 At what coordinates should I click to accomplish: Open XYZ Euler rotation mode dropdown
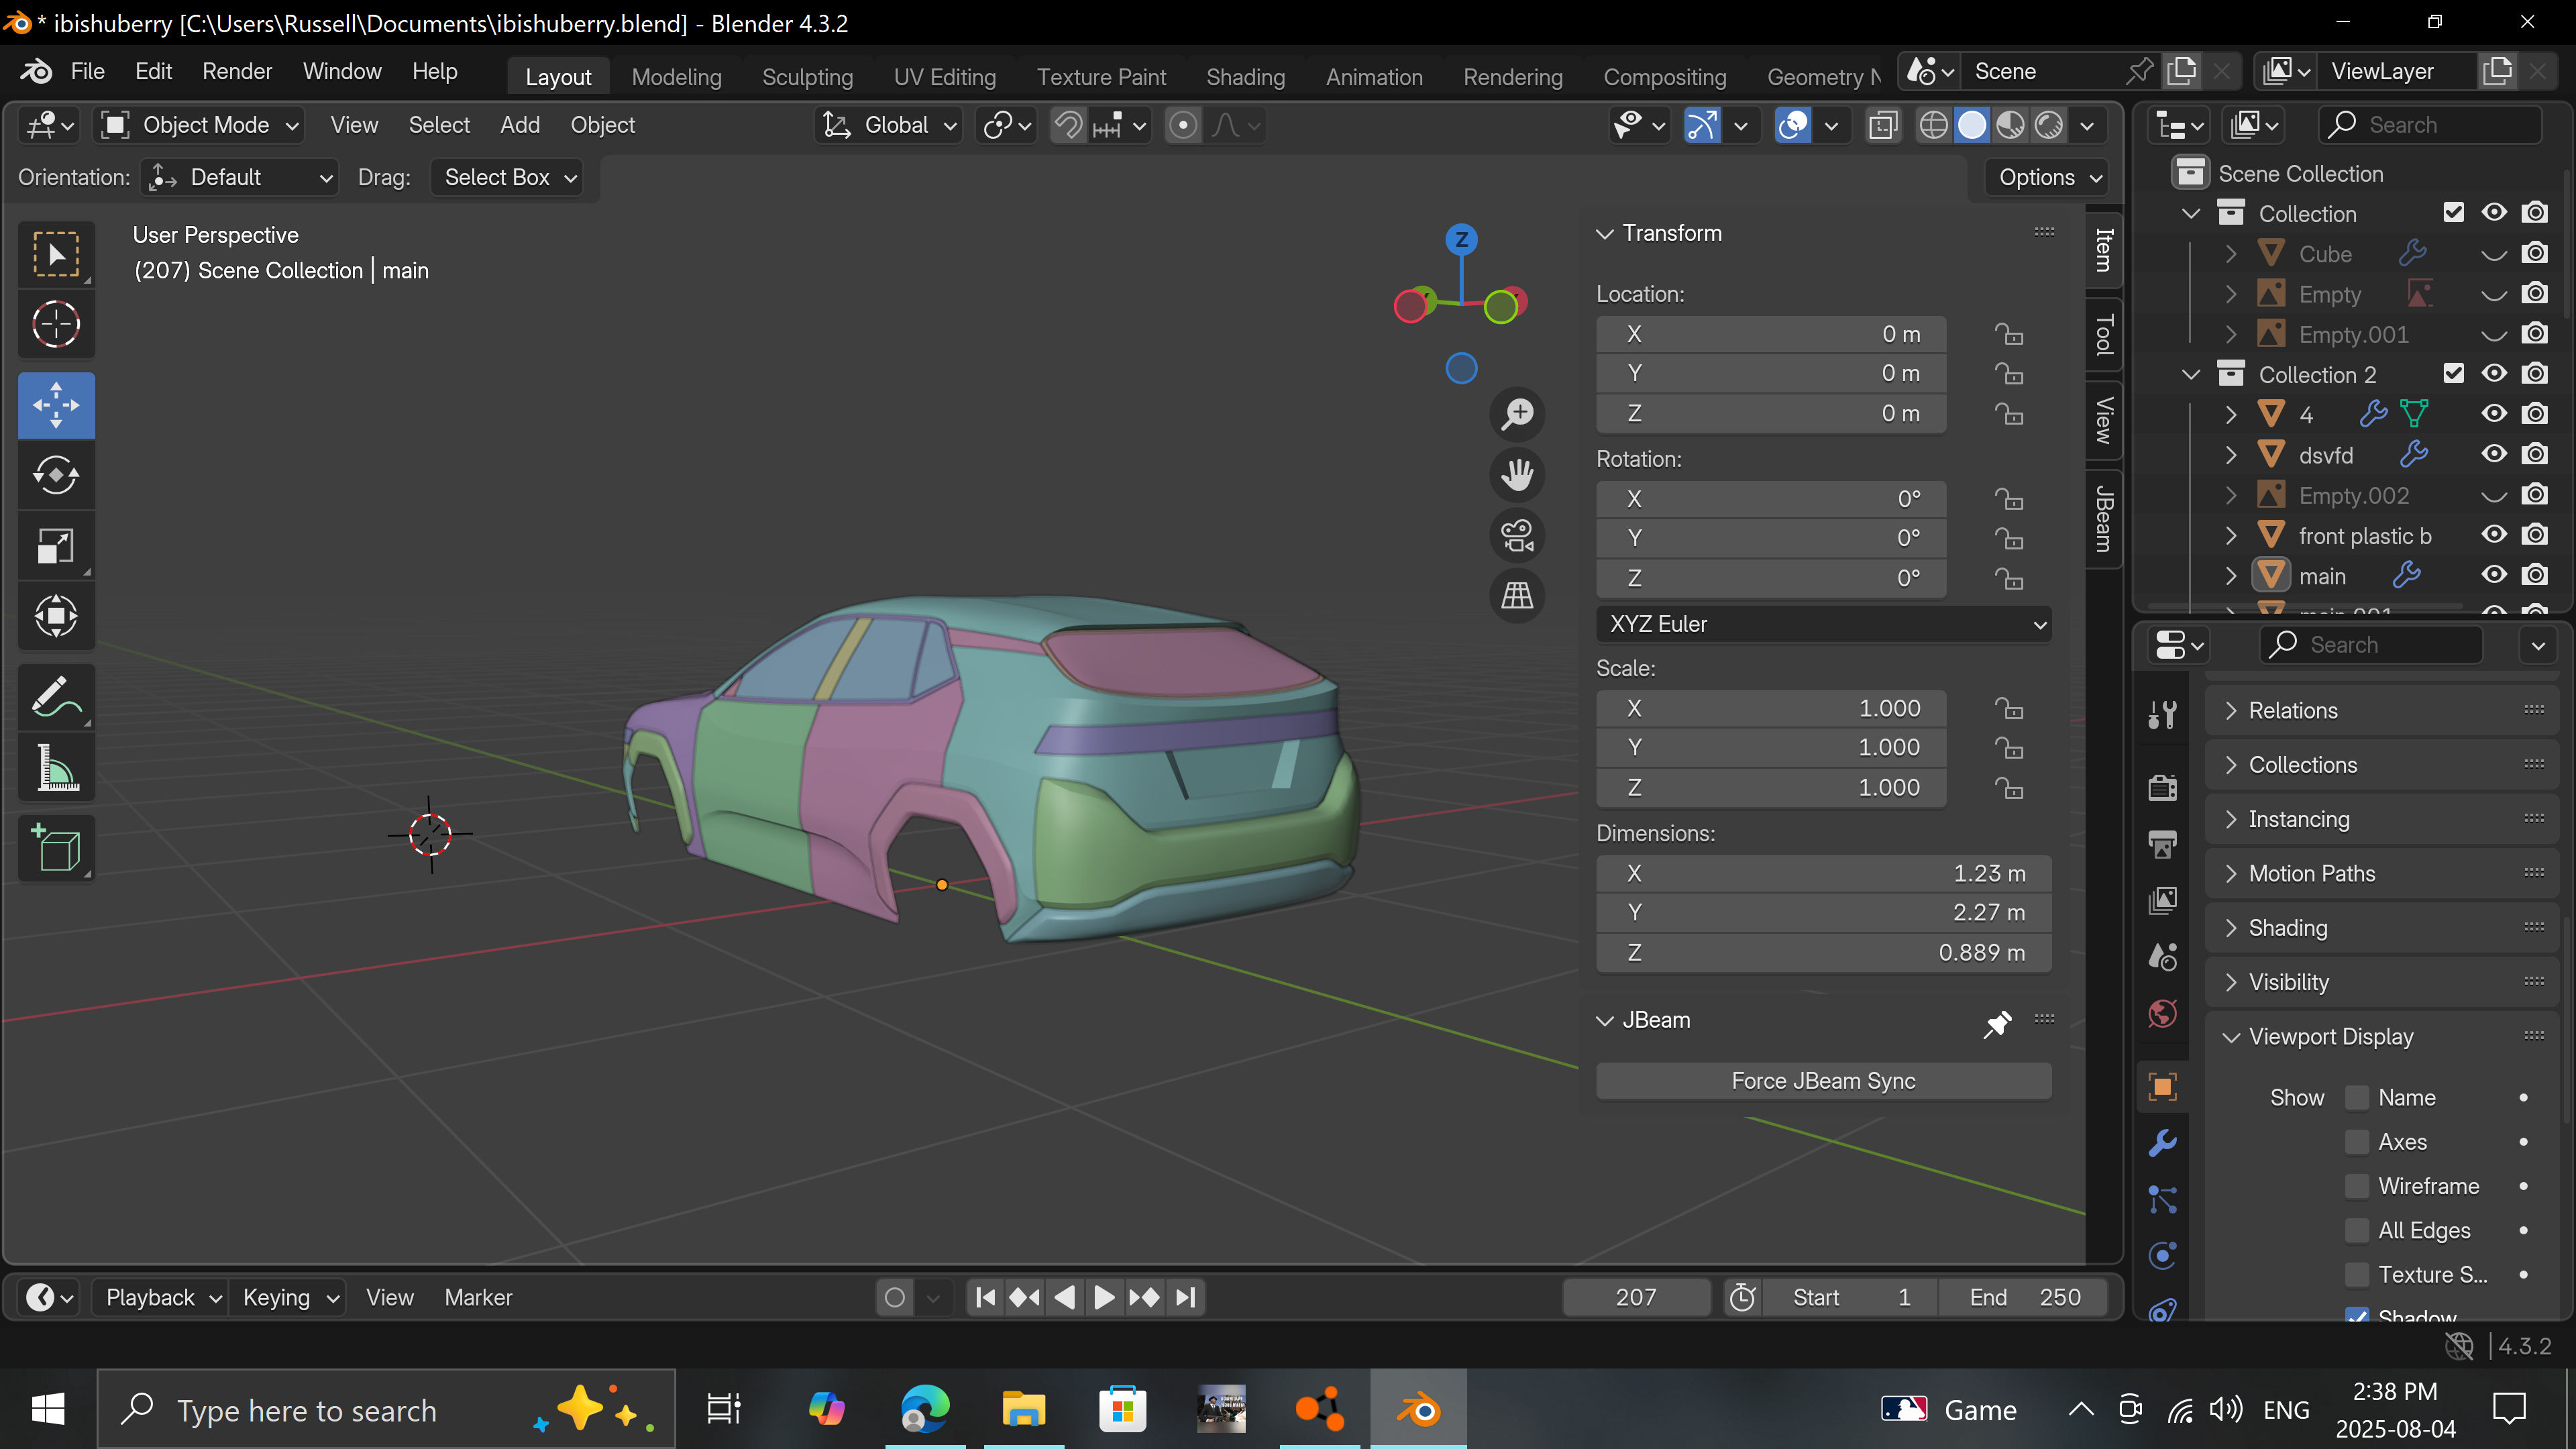coord(1824,625)
